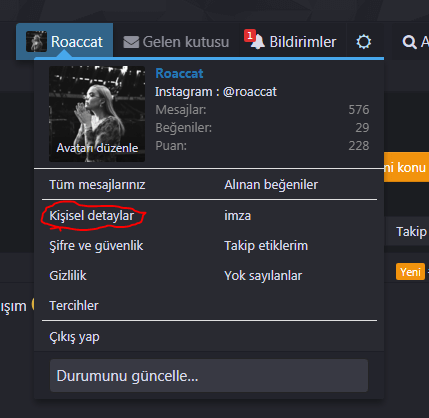This screenshot has width=429, height=418.
Task: Click the Beğeniler count 29
Action: pos(362,128)
